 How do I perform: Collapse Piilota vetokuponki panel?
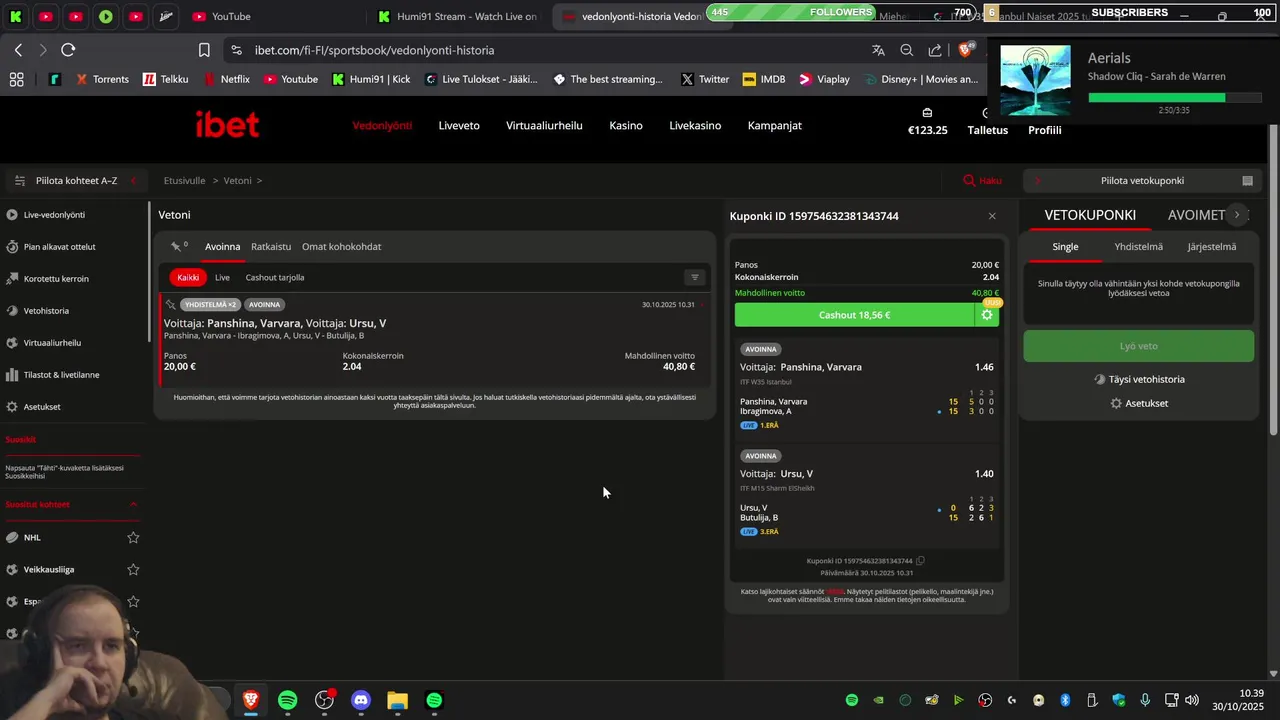(x=1142, y=181)
